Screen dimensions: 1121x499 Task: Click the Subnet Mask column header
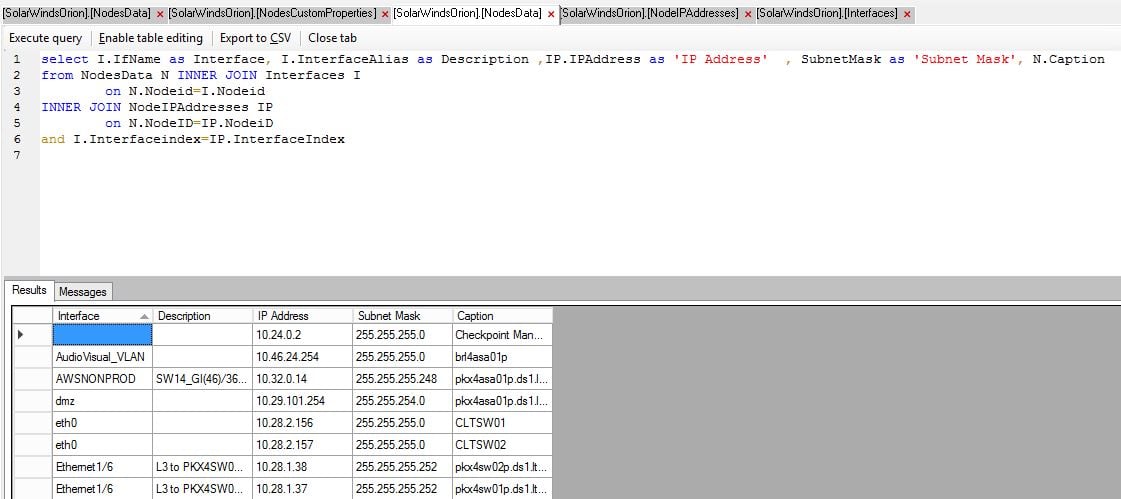pyautogui.click(x=403, y=316)
